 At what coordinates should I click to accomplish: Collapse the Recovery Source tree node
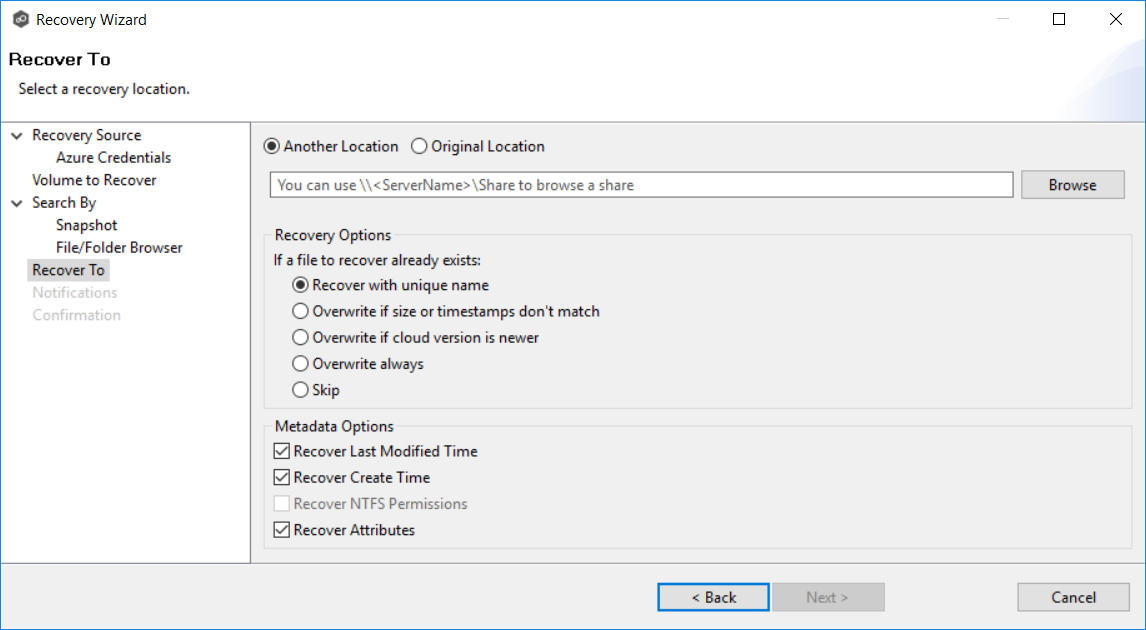(x=17, y=136)
